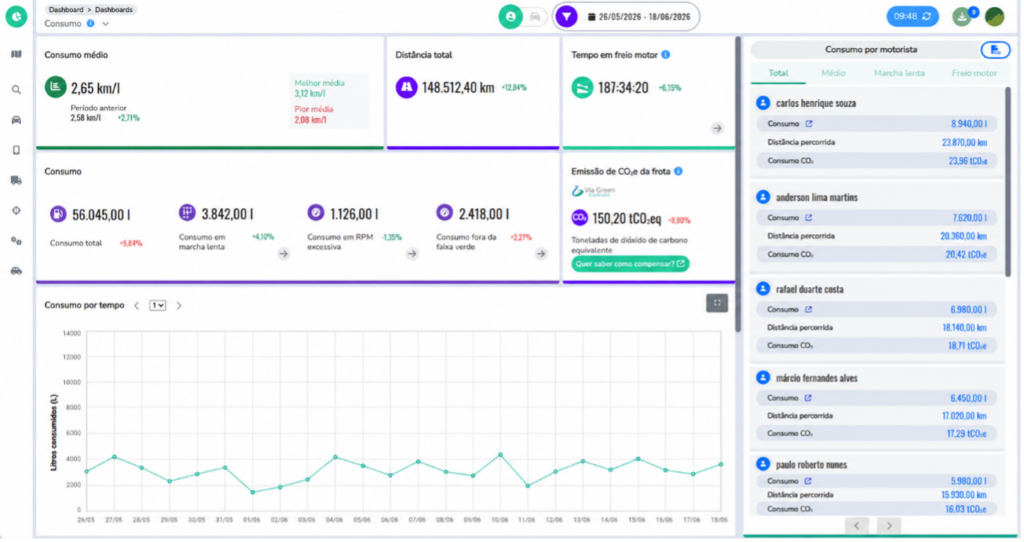Open the truck icon in sidebar
1024x542 pixels.
pos(16,180)
